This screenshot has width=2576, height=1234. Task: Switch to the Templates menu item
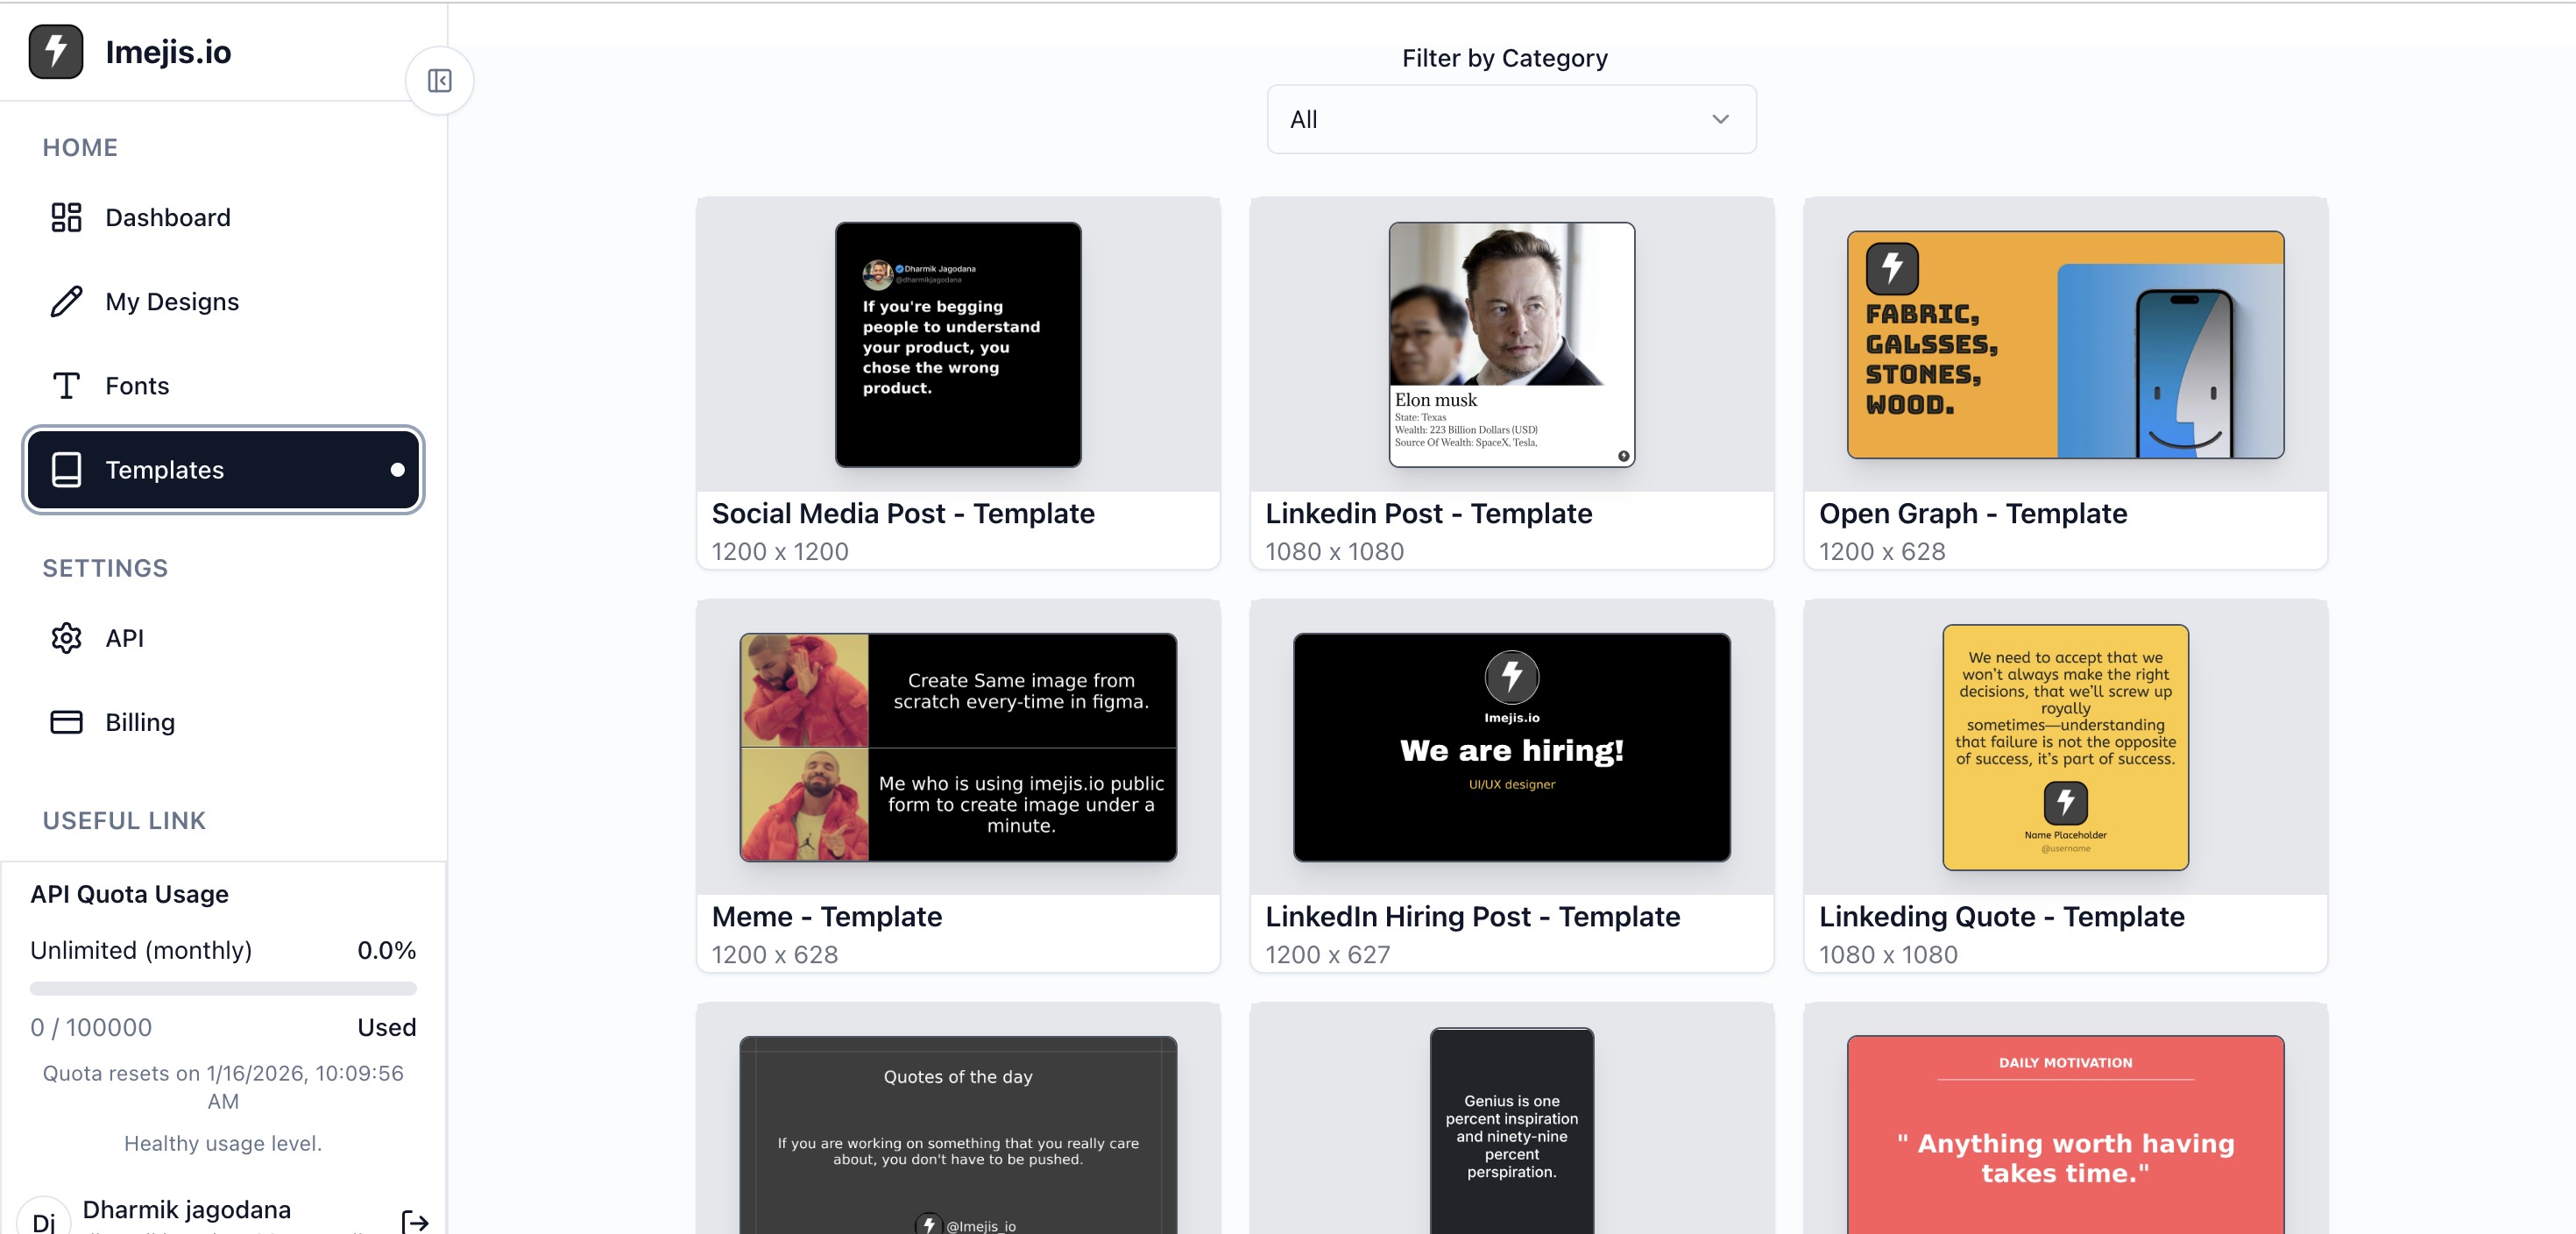(165, 470)
